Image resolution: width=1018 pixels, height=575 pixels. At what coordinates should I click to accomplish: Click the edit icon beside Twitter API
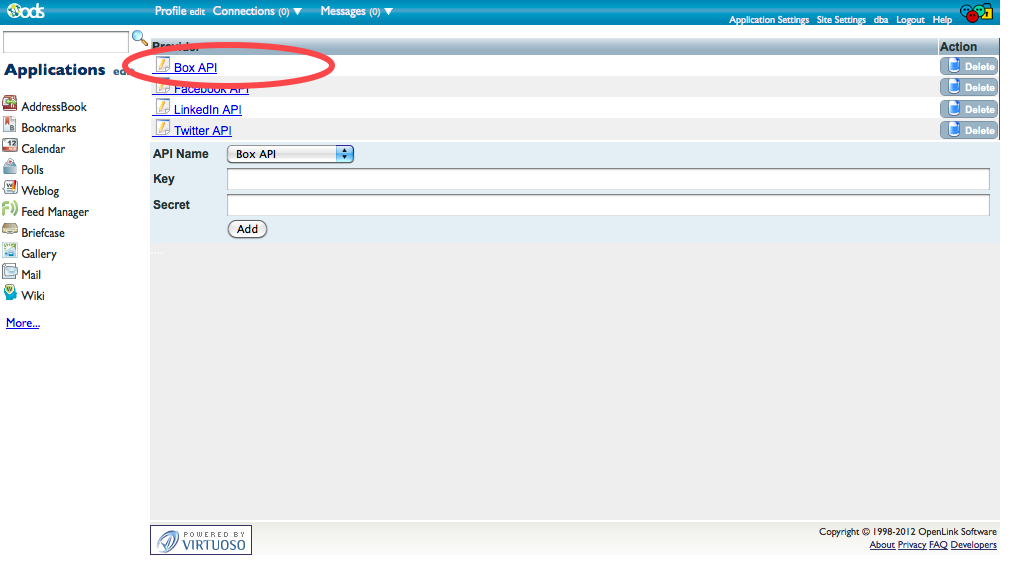(163, 129)
